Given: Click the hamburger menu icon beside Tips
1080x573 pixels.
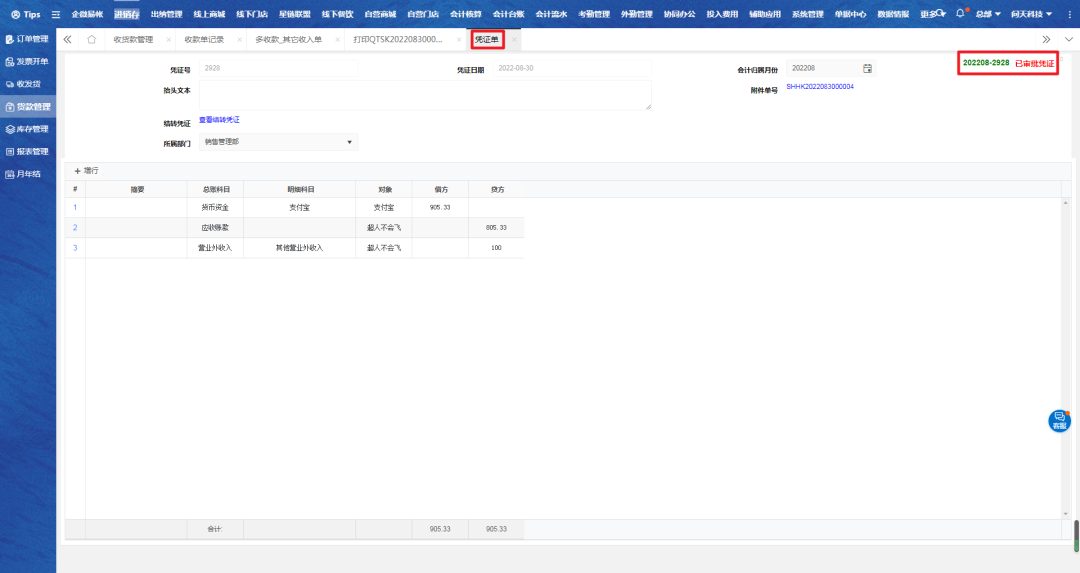Looking at the screenshot, I should tap(56, 14).
